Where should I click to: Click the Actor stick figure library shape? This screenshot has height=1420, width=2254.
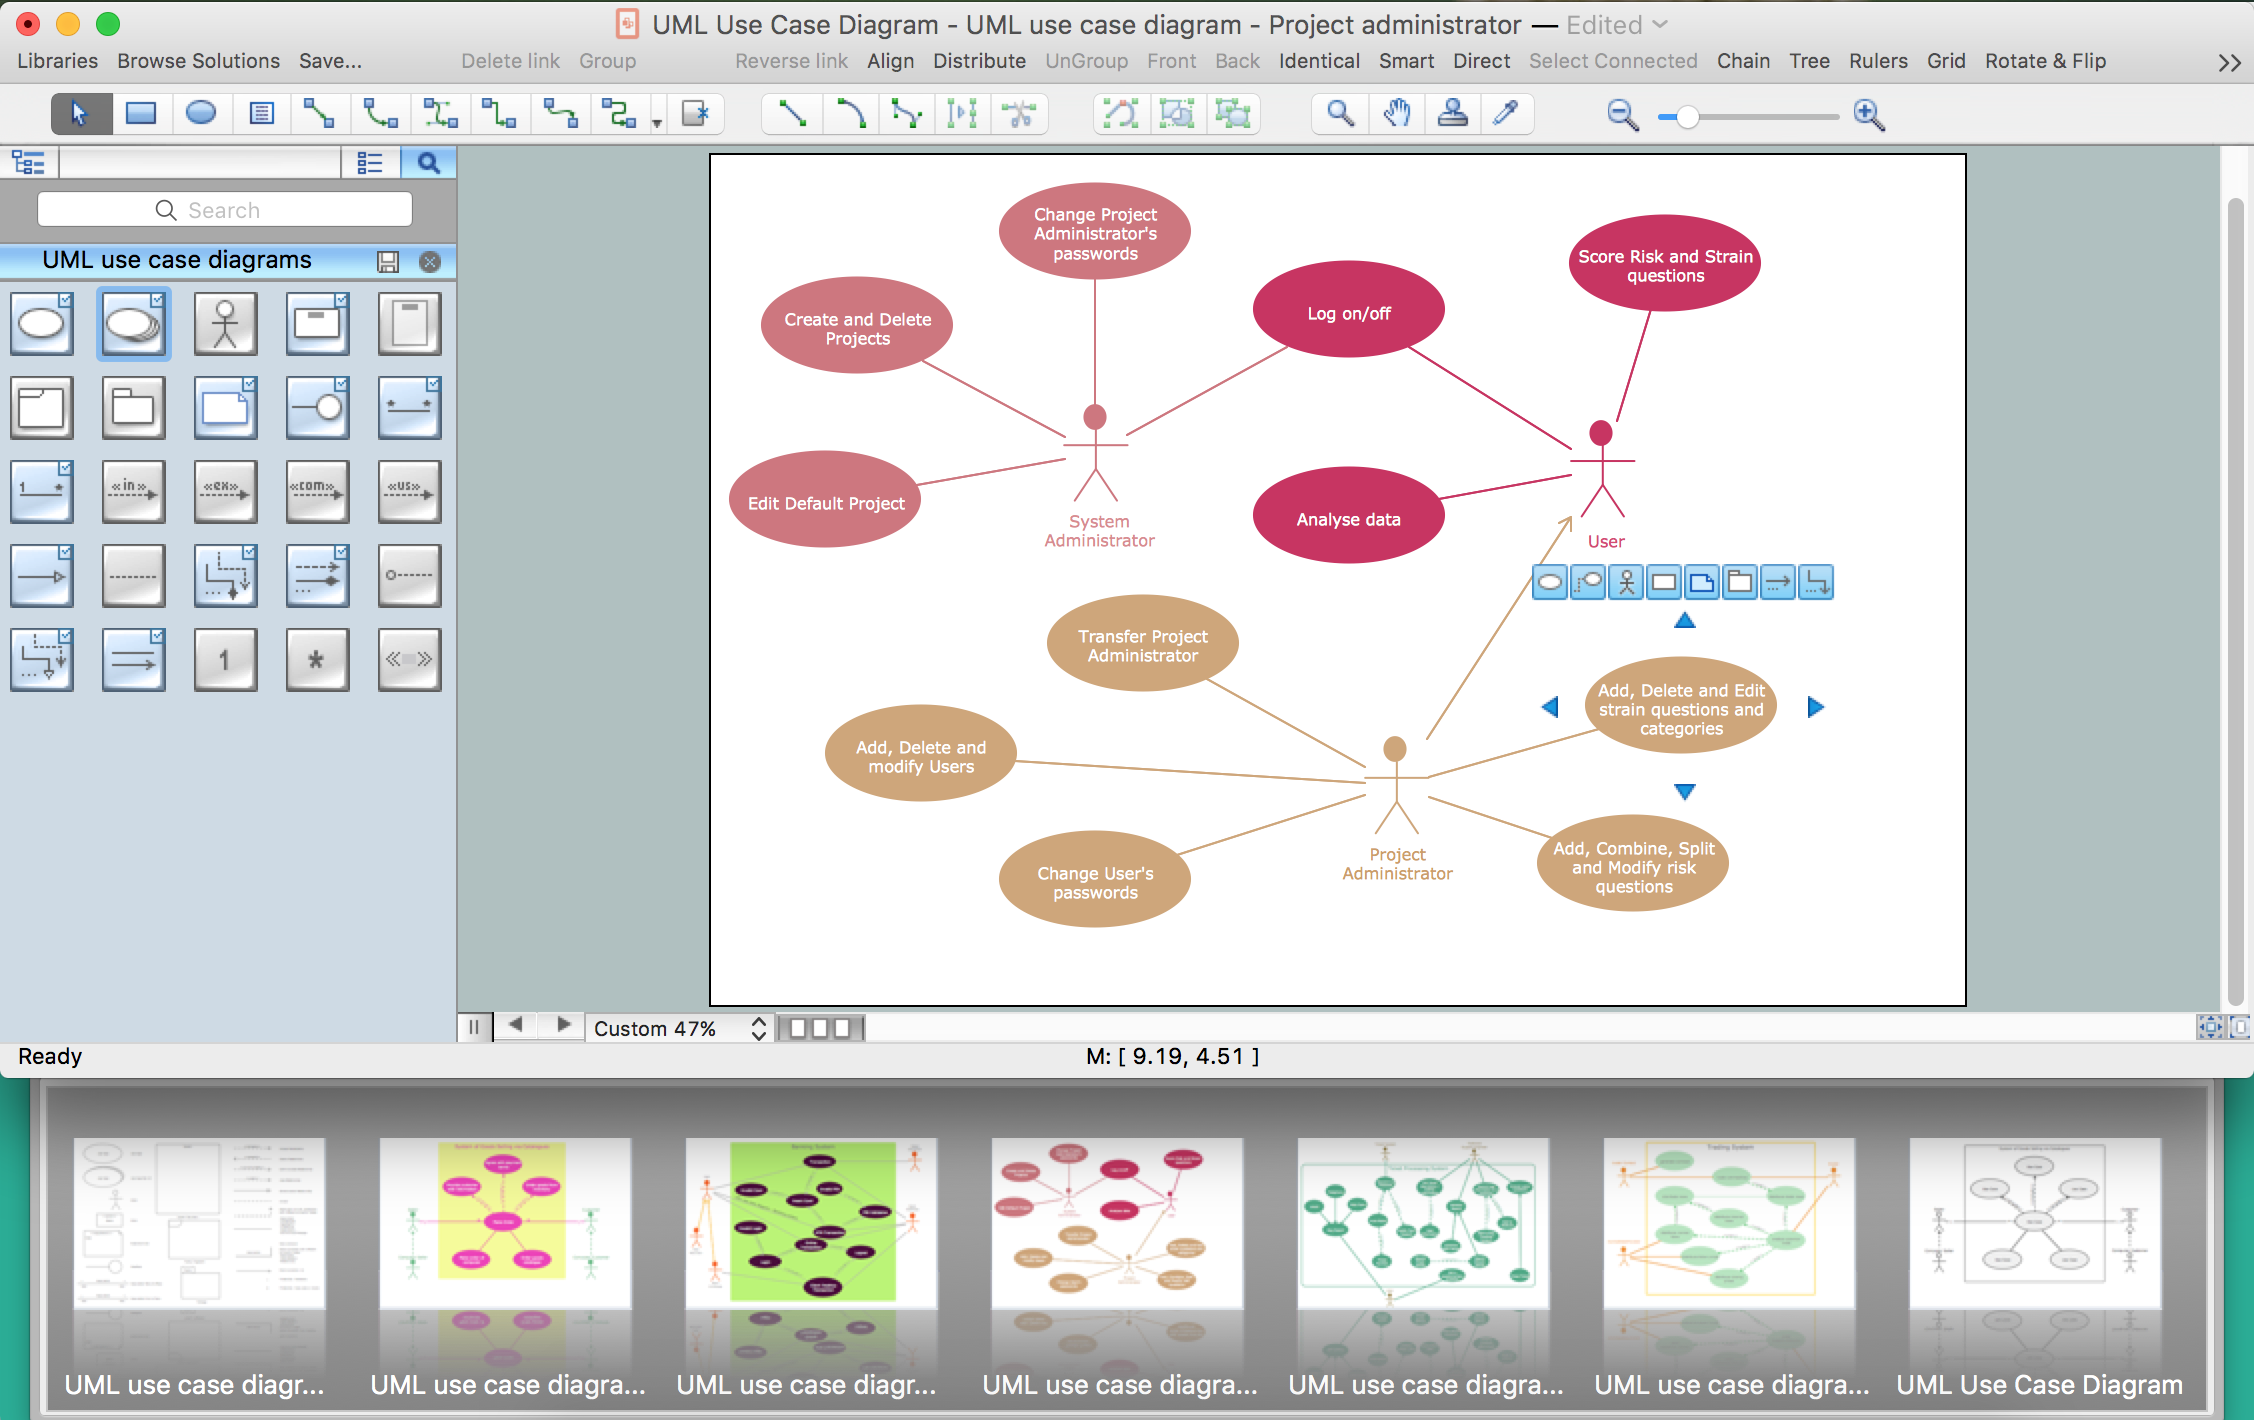click(x=225, y=324)
